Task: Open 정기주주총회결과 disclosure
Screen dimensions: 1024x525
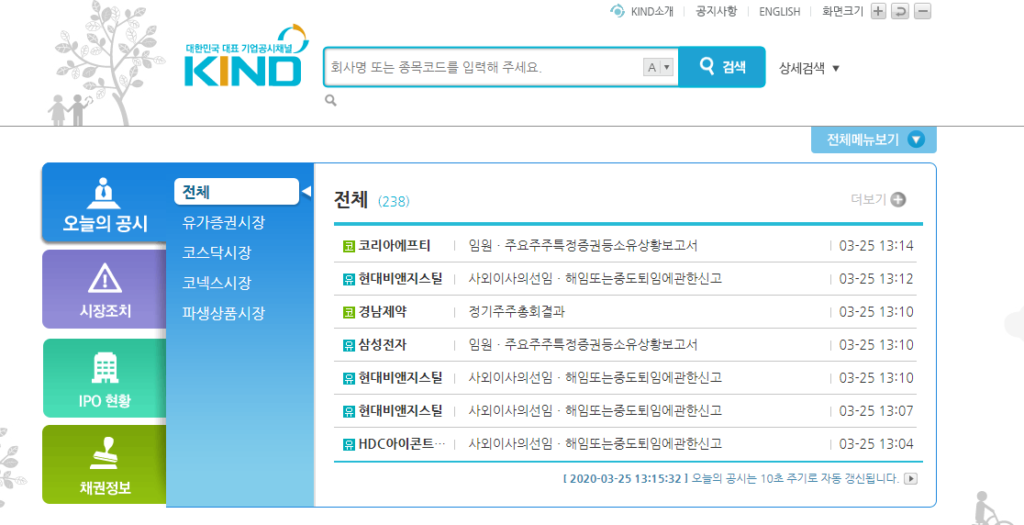Action: coord(517,312)
